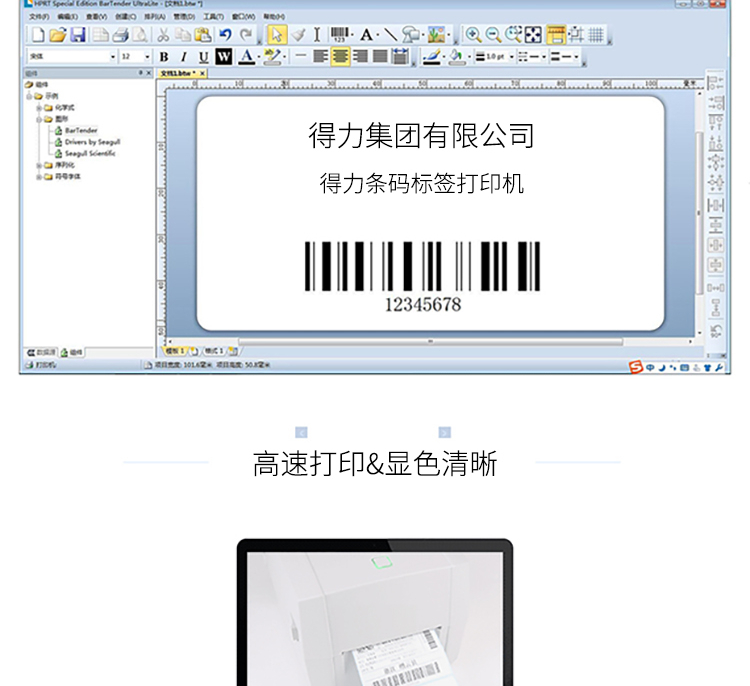Viewport: 750px width, 686px height.
Task: Create a new document with the New icon
Action: coord(37,35)
